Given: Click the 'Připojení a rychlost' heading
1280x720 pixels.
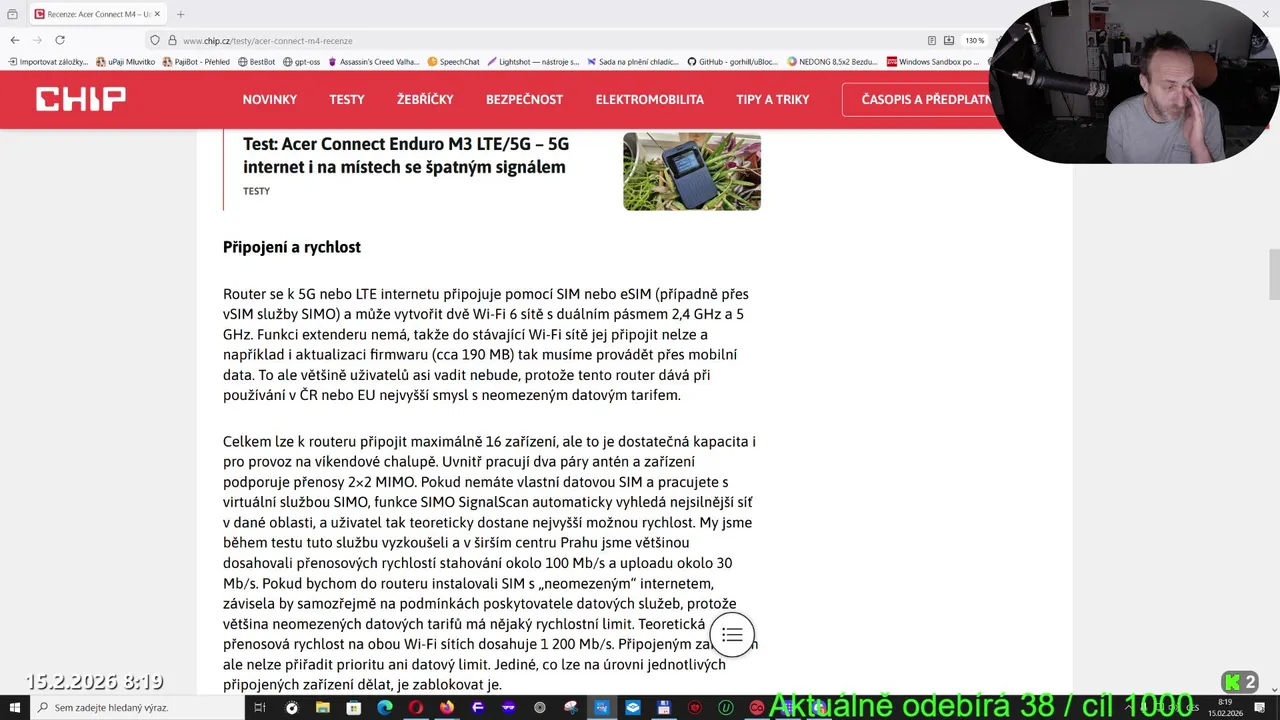Looking at the screenshot, I should 292,247.
